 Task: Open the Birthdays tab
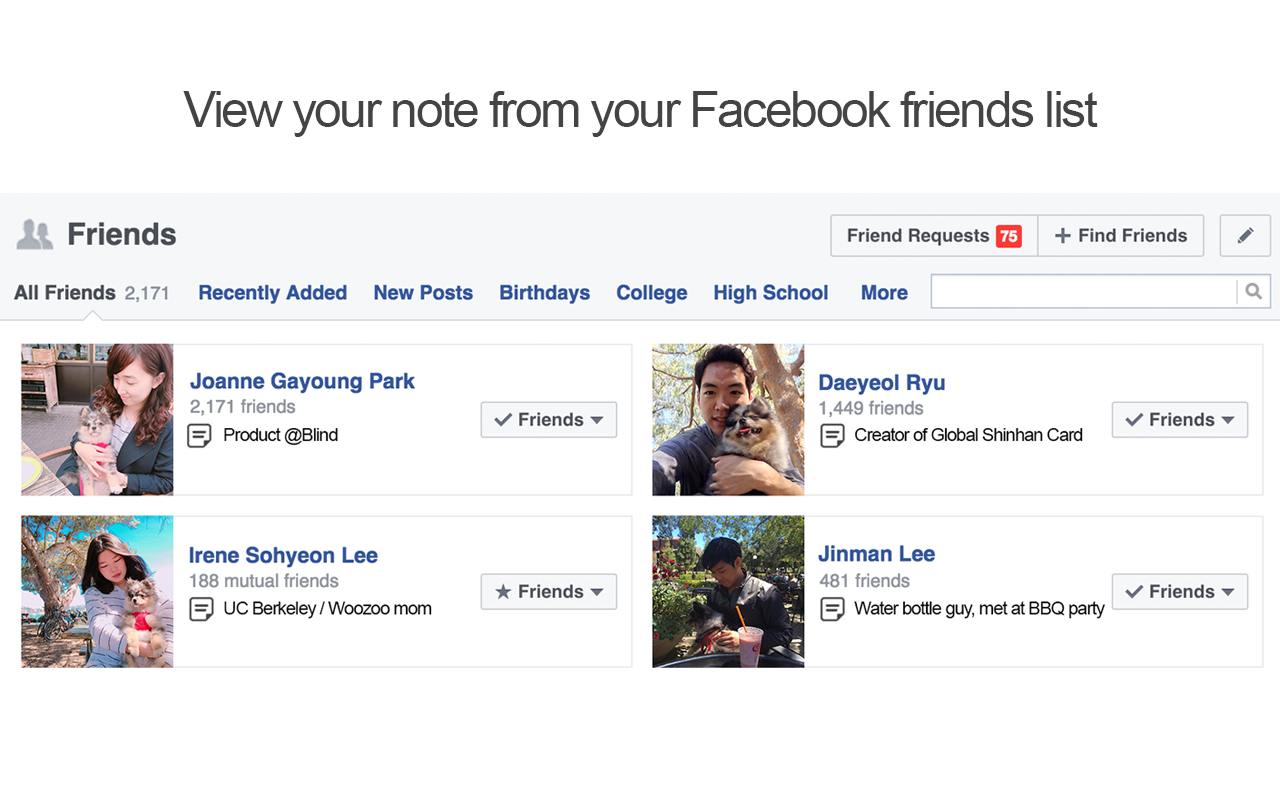544,292
